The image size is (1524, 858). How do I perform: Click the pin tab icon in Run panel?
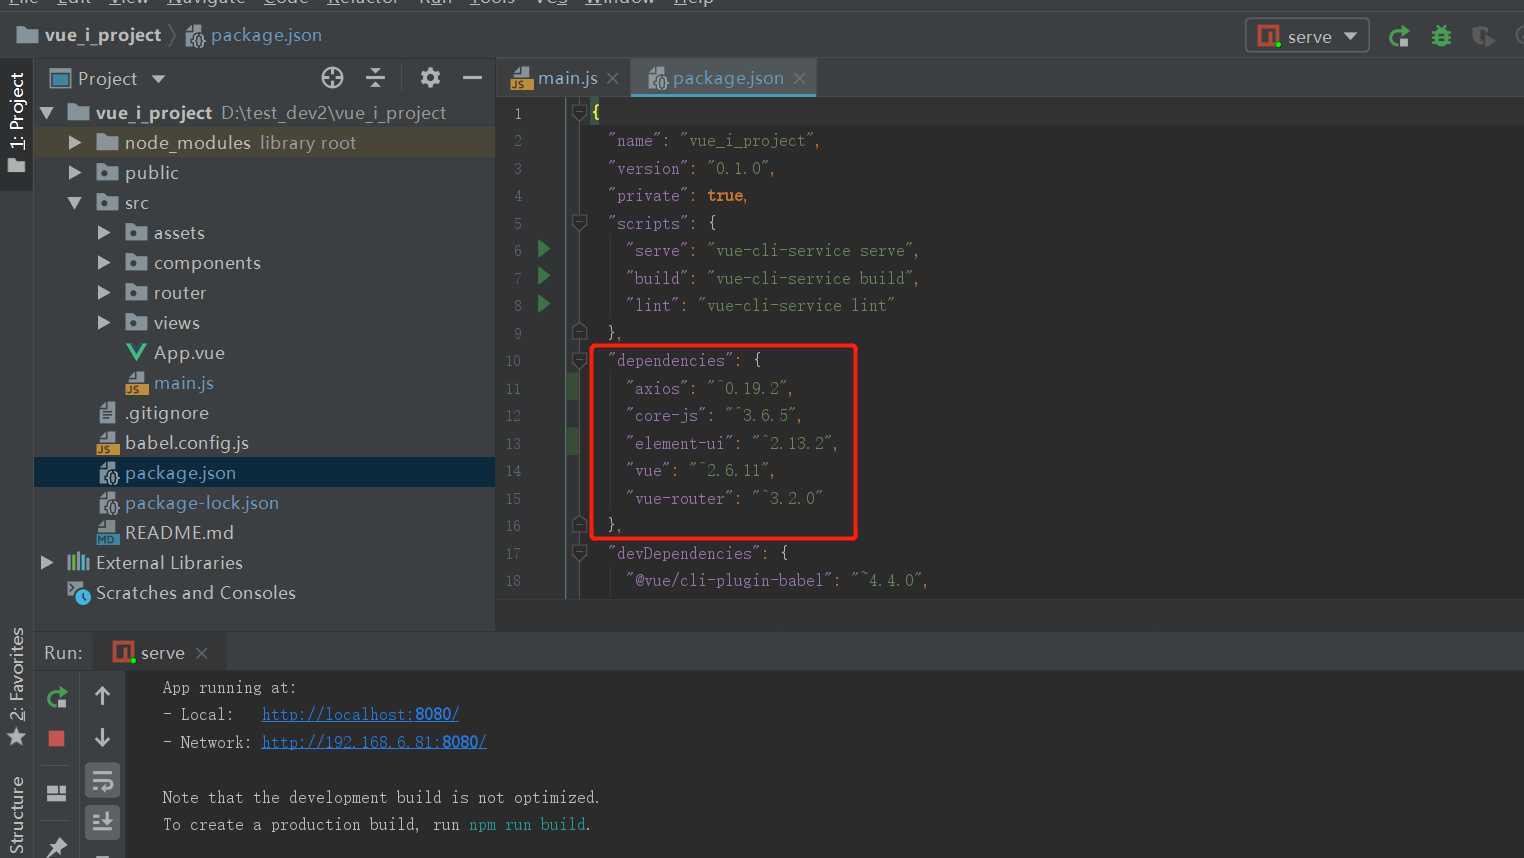pyautogui.click(x=57, y=846)
